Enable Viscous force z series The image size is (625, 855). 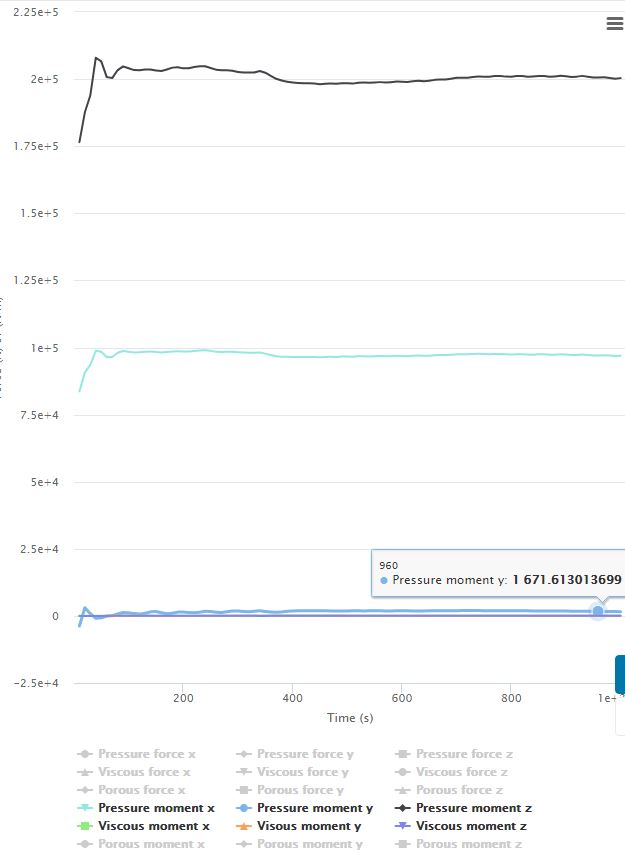(461, 772)
